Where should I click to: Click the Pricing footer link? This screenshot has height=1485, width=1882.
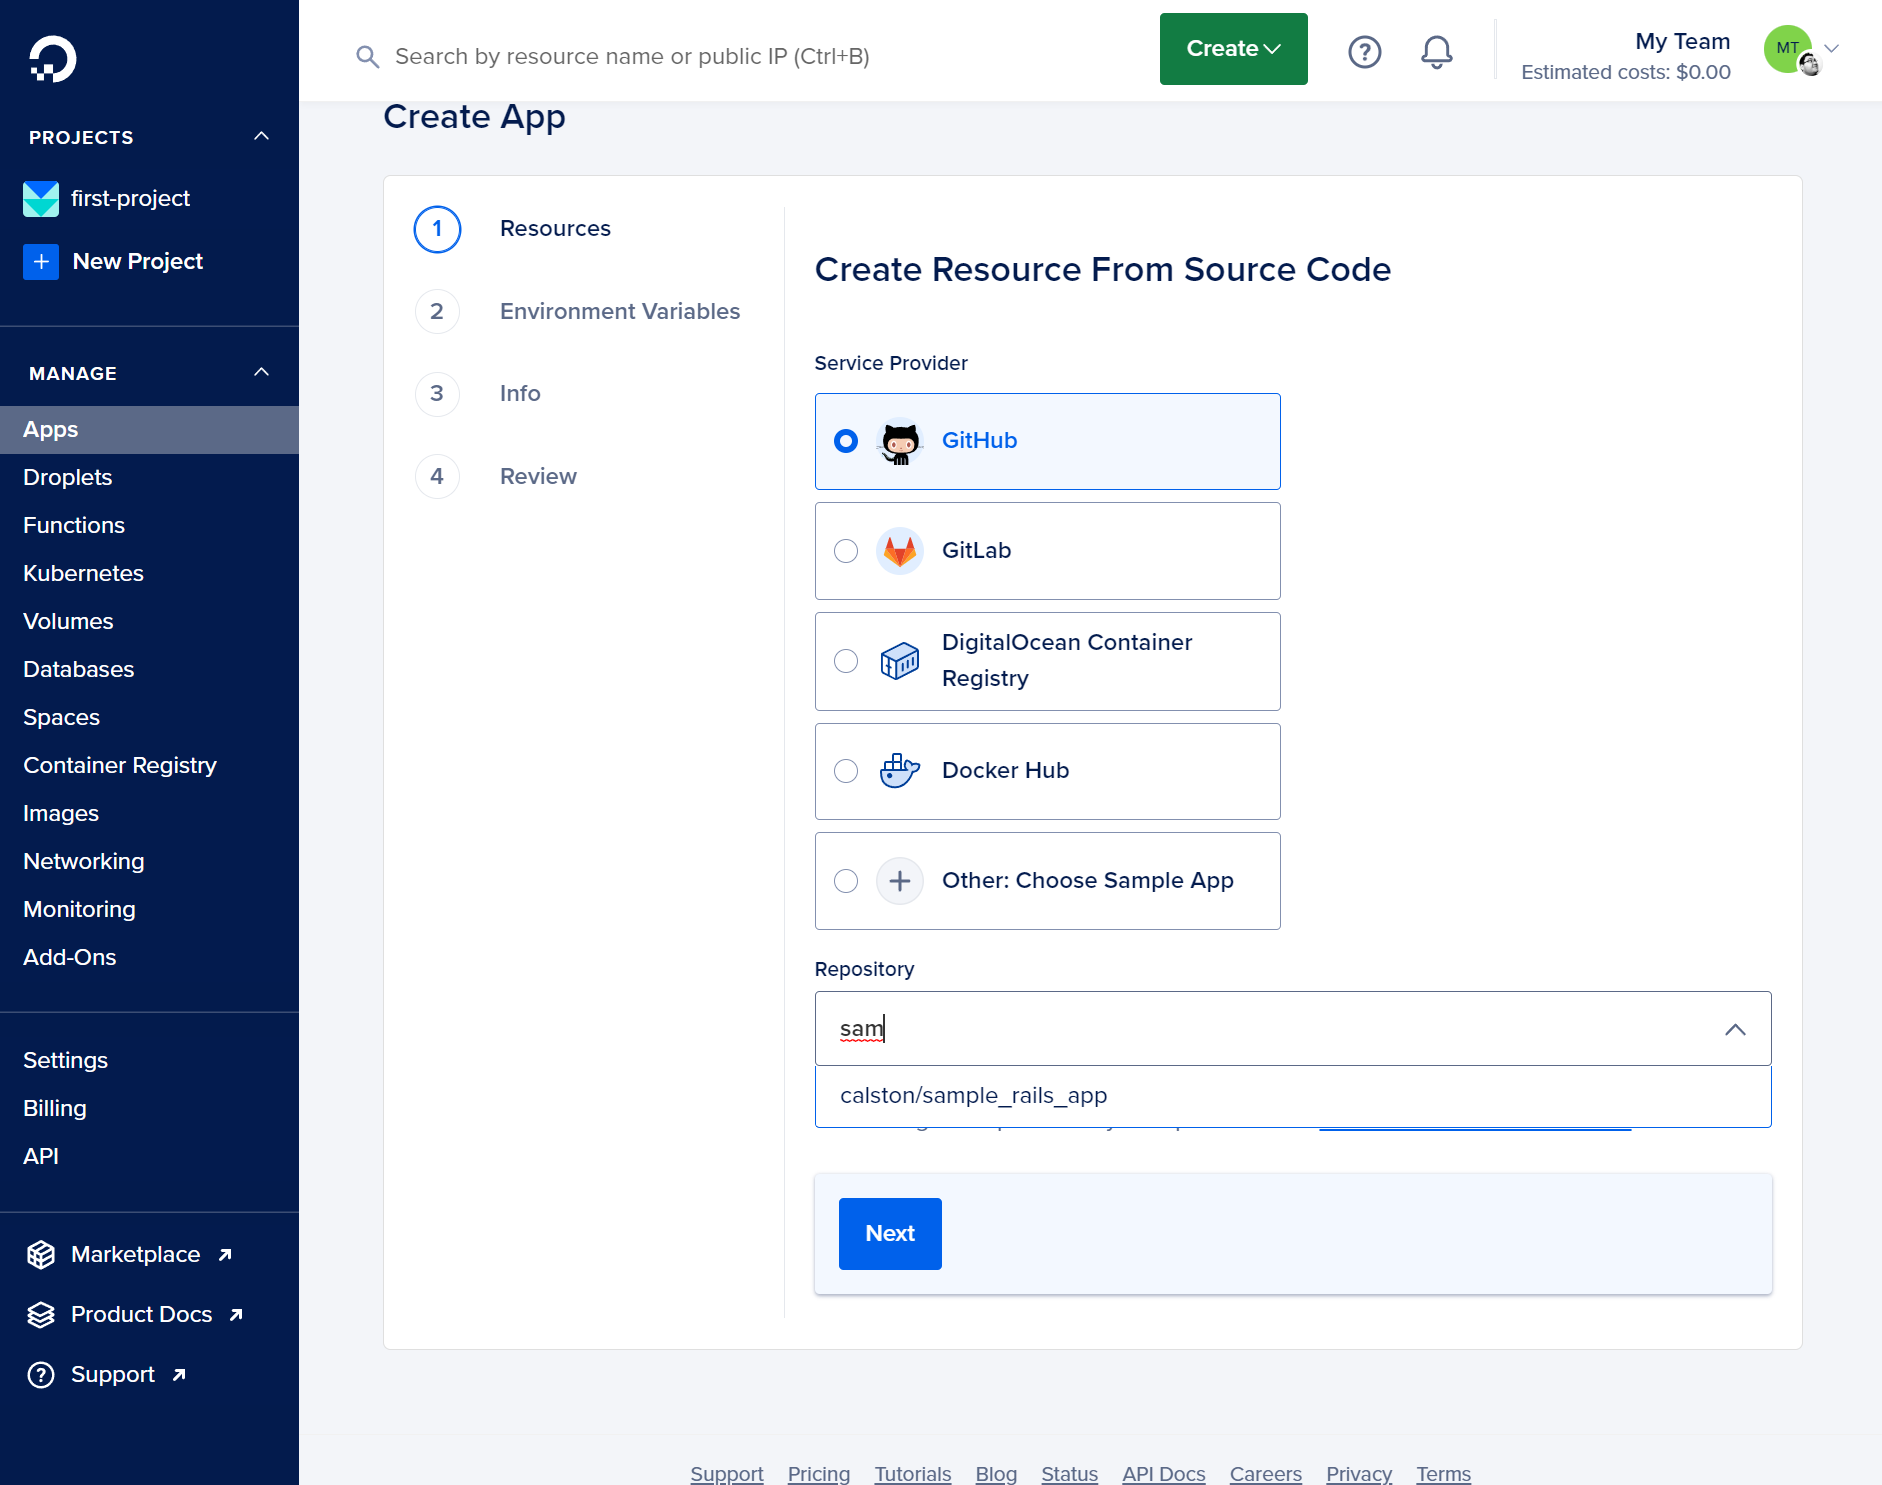coord(819,1473)
